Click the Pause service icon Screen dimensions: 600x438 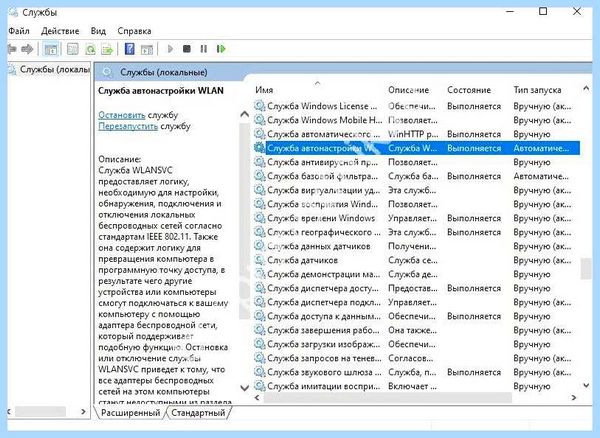204,49
